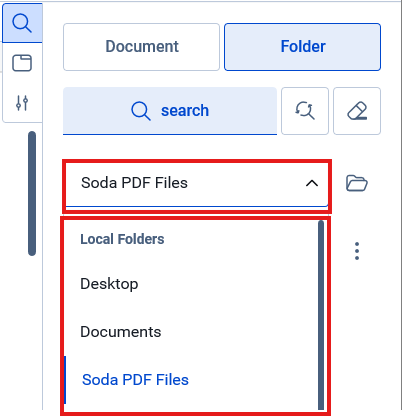Browse for a folder with the open-folder icon
Viewport: 402px width, 417px height.
pos(357,183)
